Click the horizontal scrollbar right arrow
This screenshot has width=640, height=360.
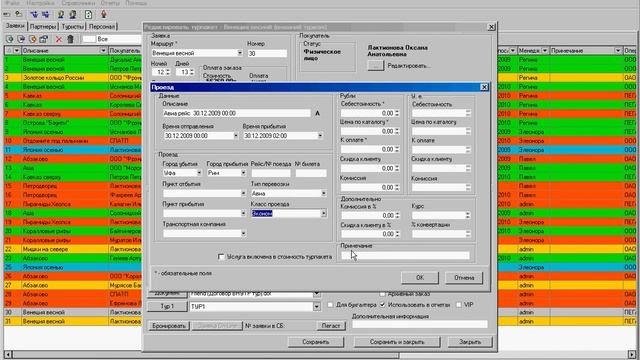click(x=632, y=354)
